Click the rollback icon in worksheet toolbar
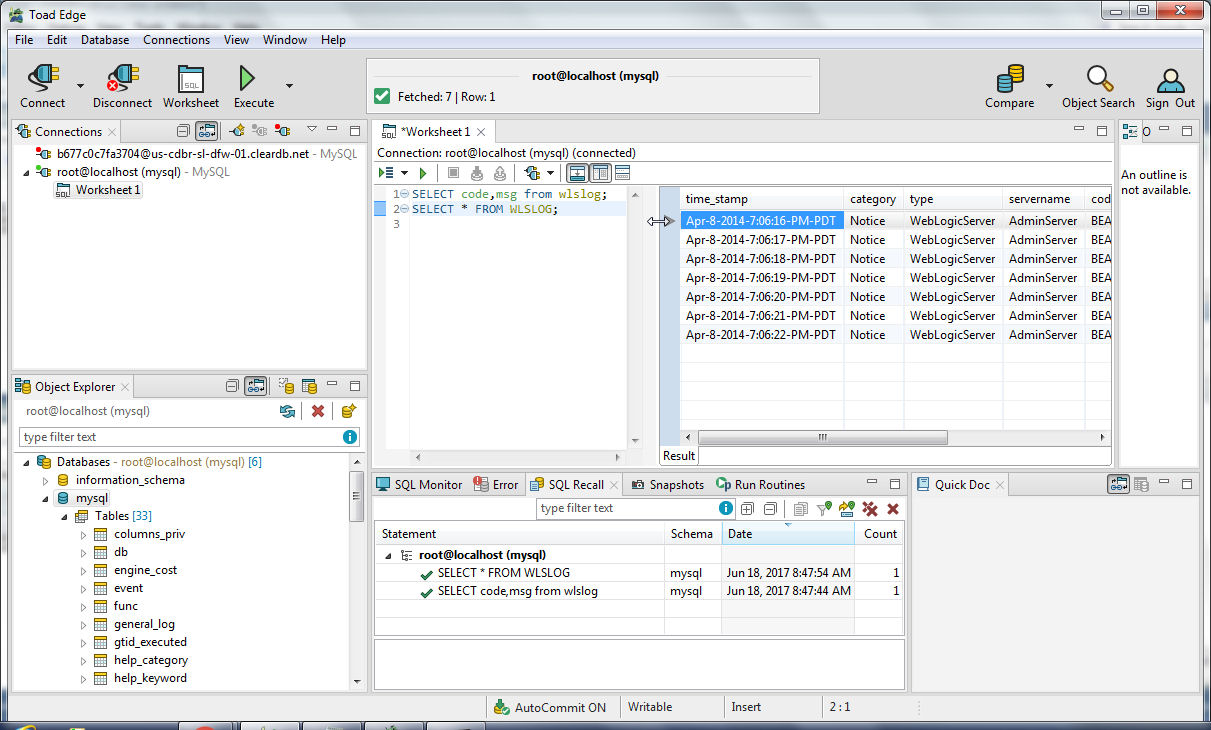The height and width of the screenshot is (730, 1211). [499, 173]
